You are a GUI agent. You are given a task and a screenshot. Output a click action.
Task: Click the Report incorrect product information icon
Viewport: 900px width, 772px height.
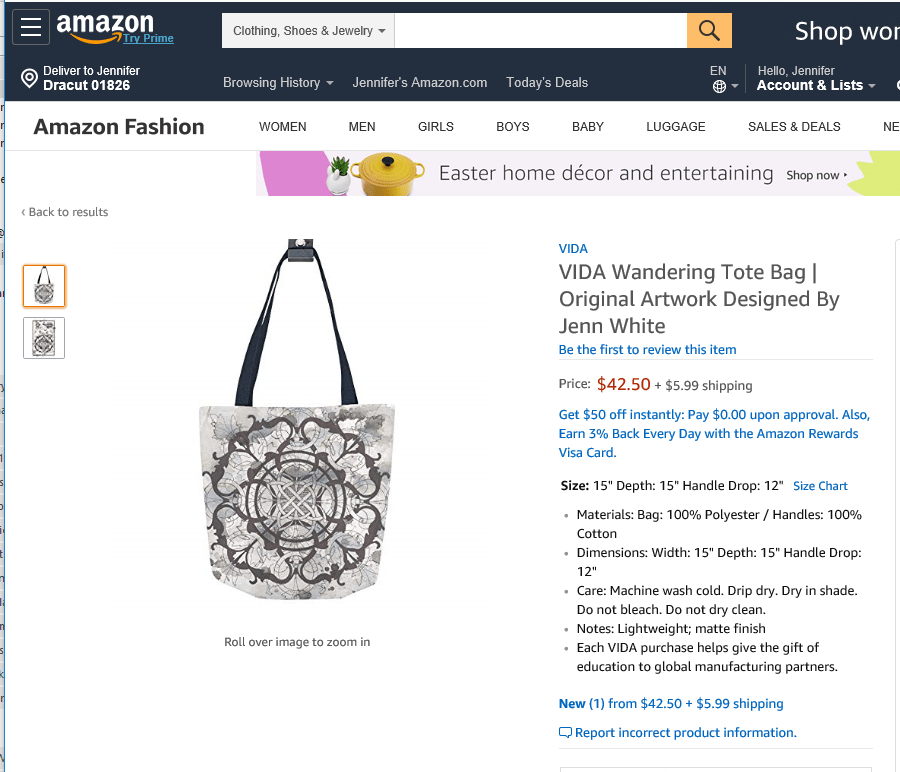click(565, 733)
